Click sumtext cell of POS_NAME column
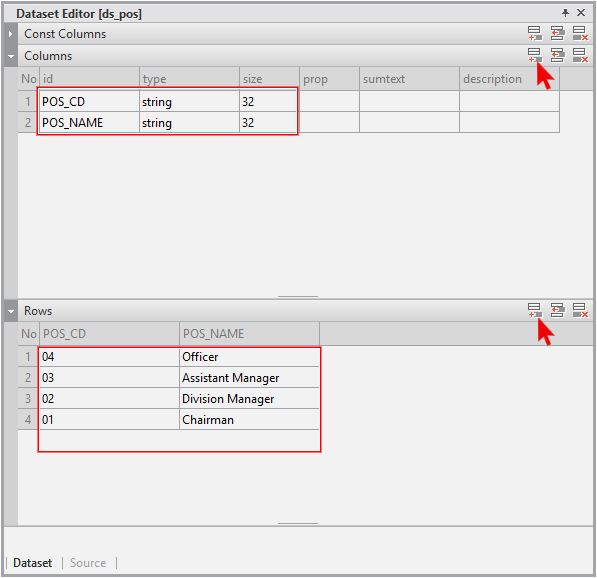Screen dimensions: 597x578 409,122
